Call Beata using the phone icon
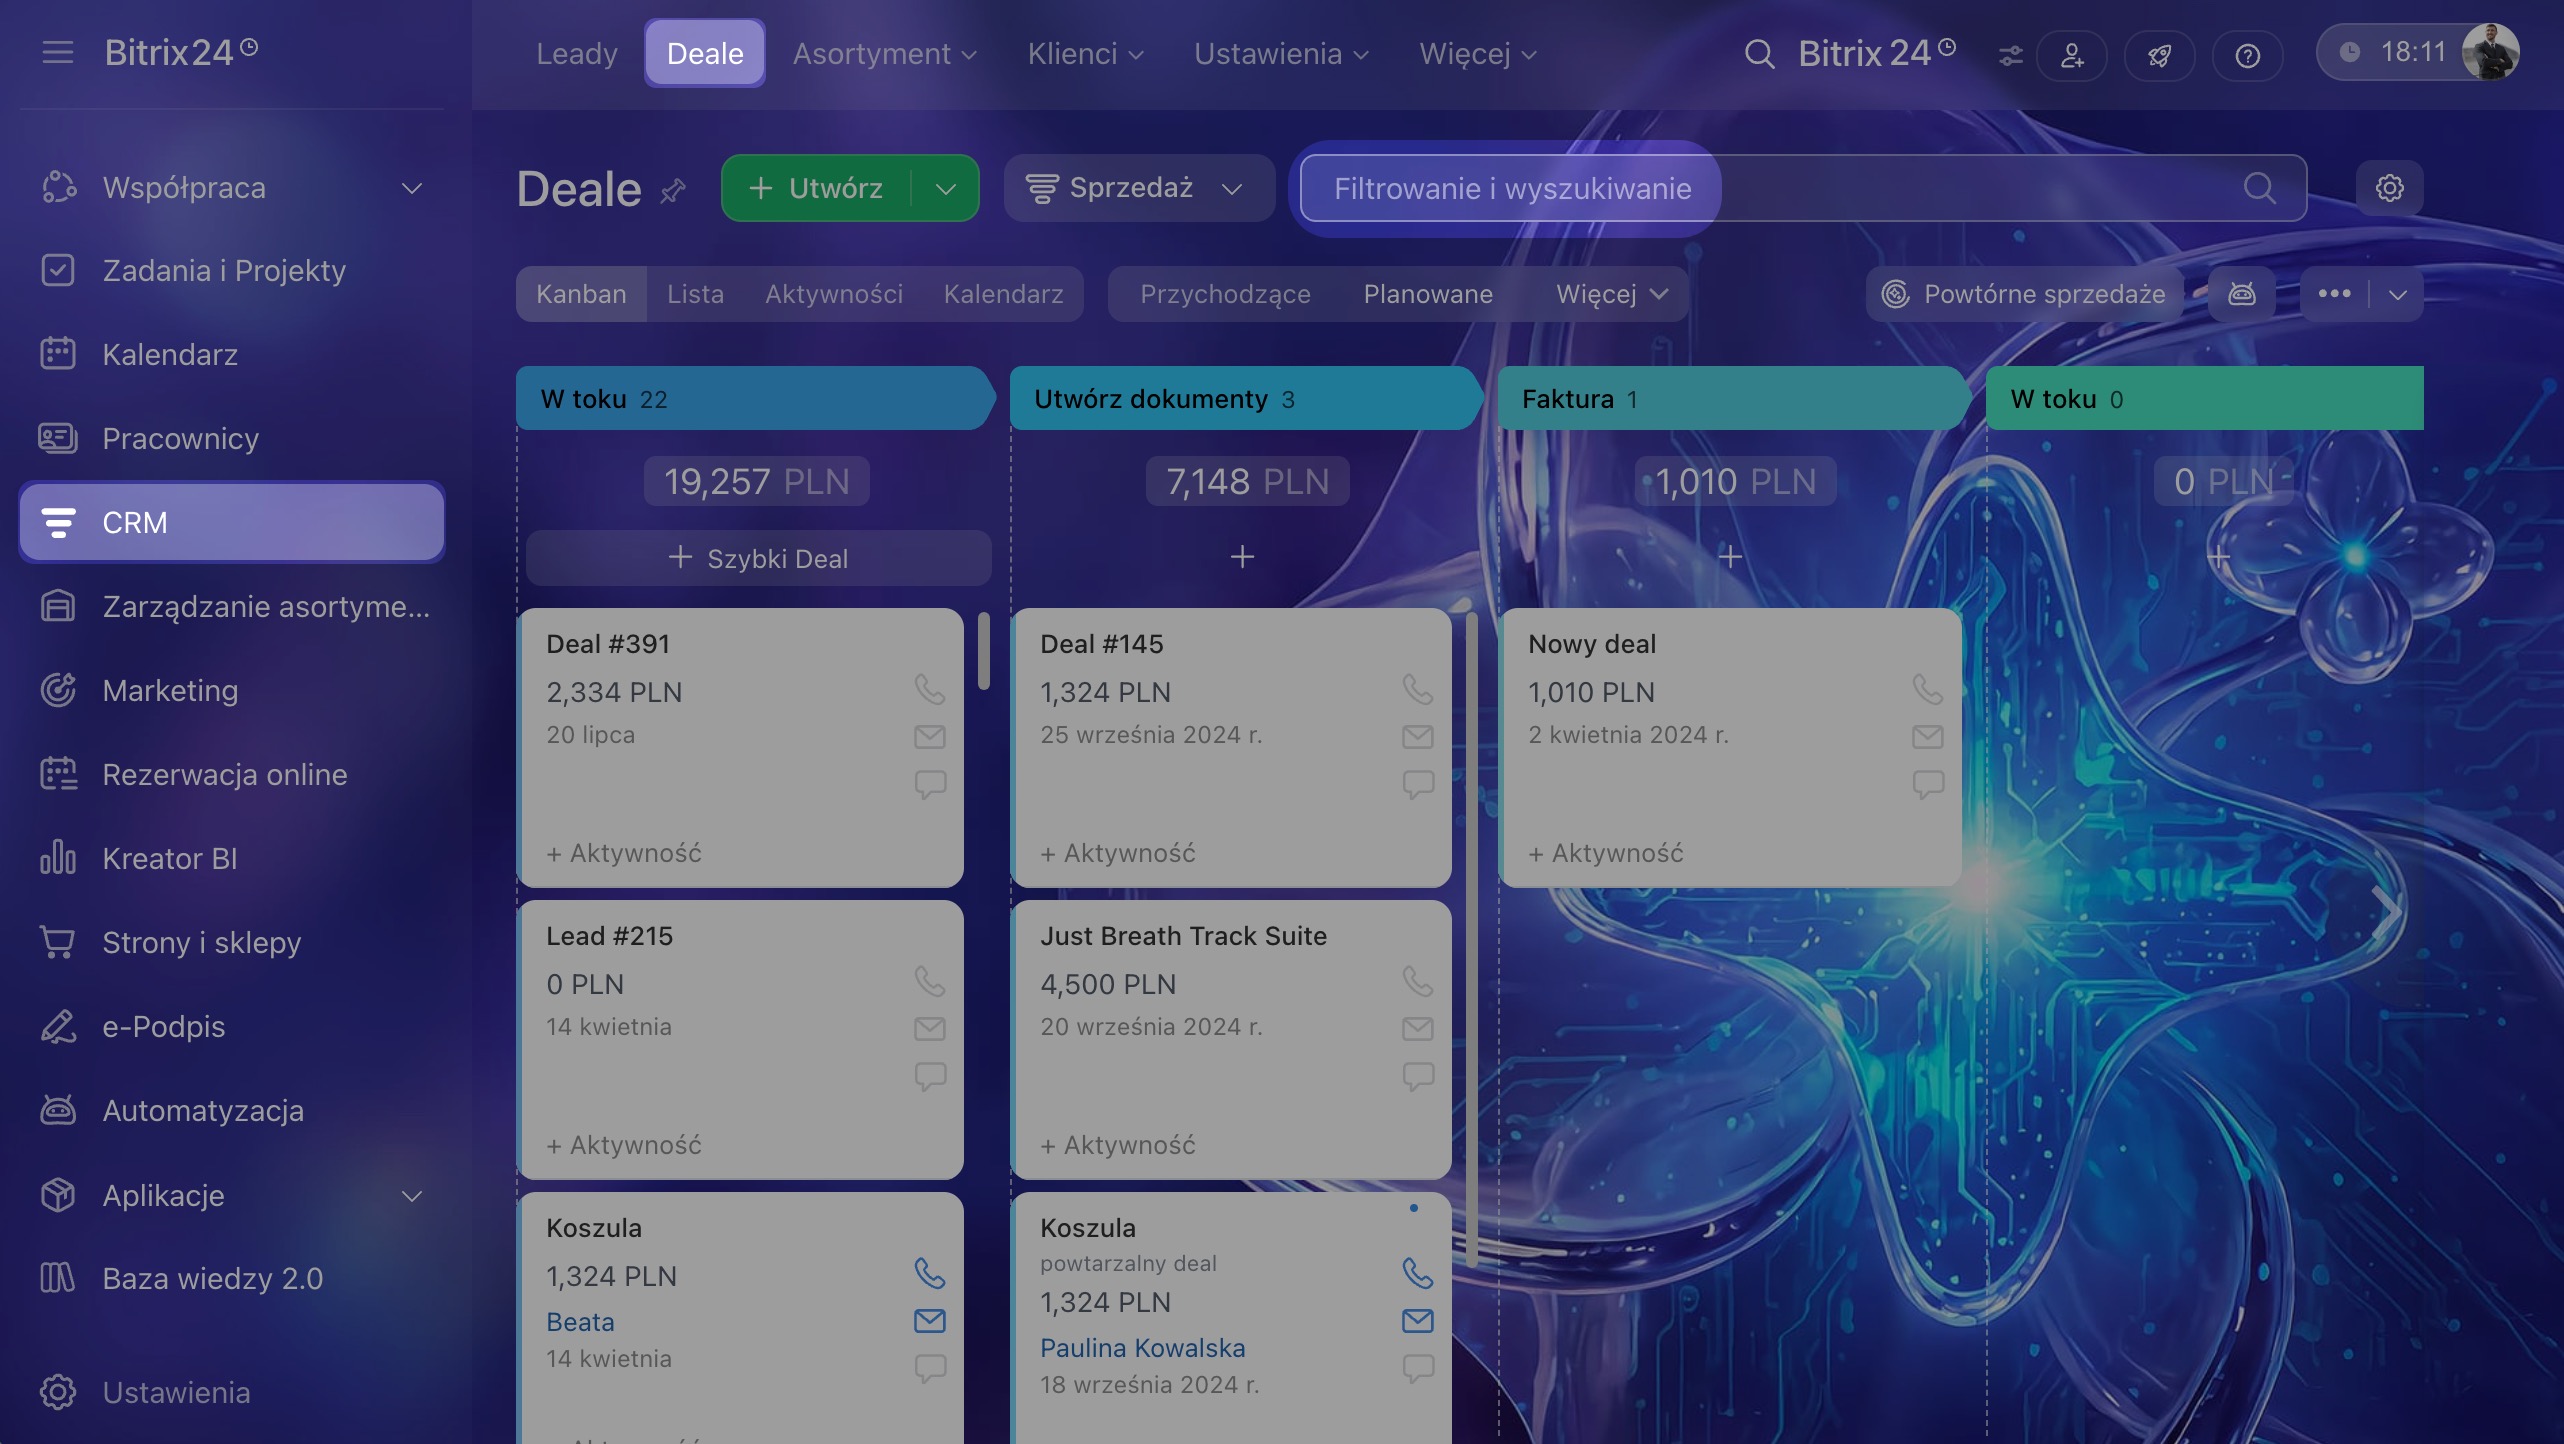2564x1444 pixels. [930, 1273]
